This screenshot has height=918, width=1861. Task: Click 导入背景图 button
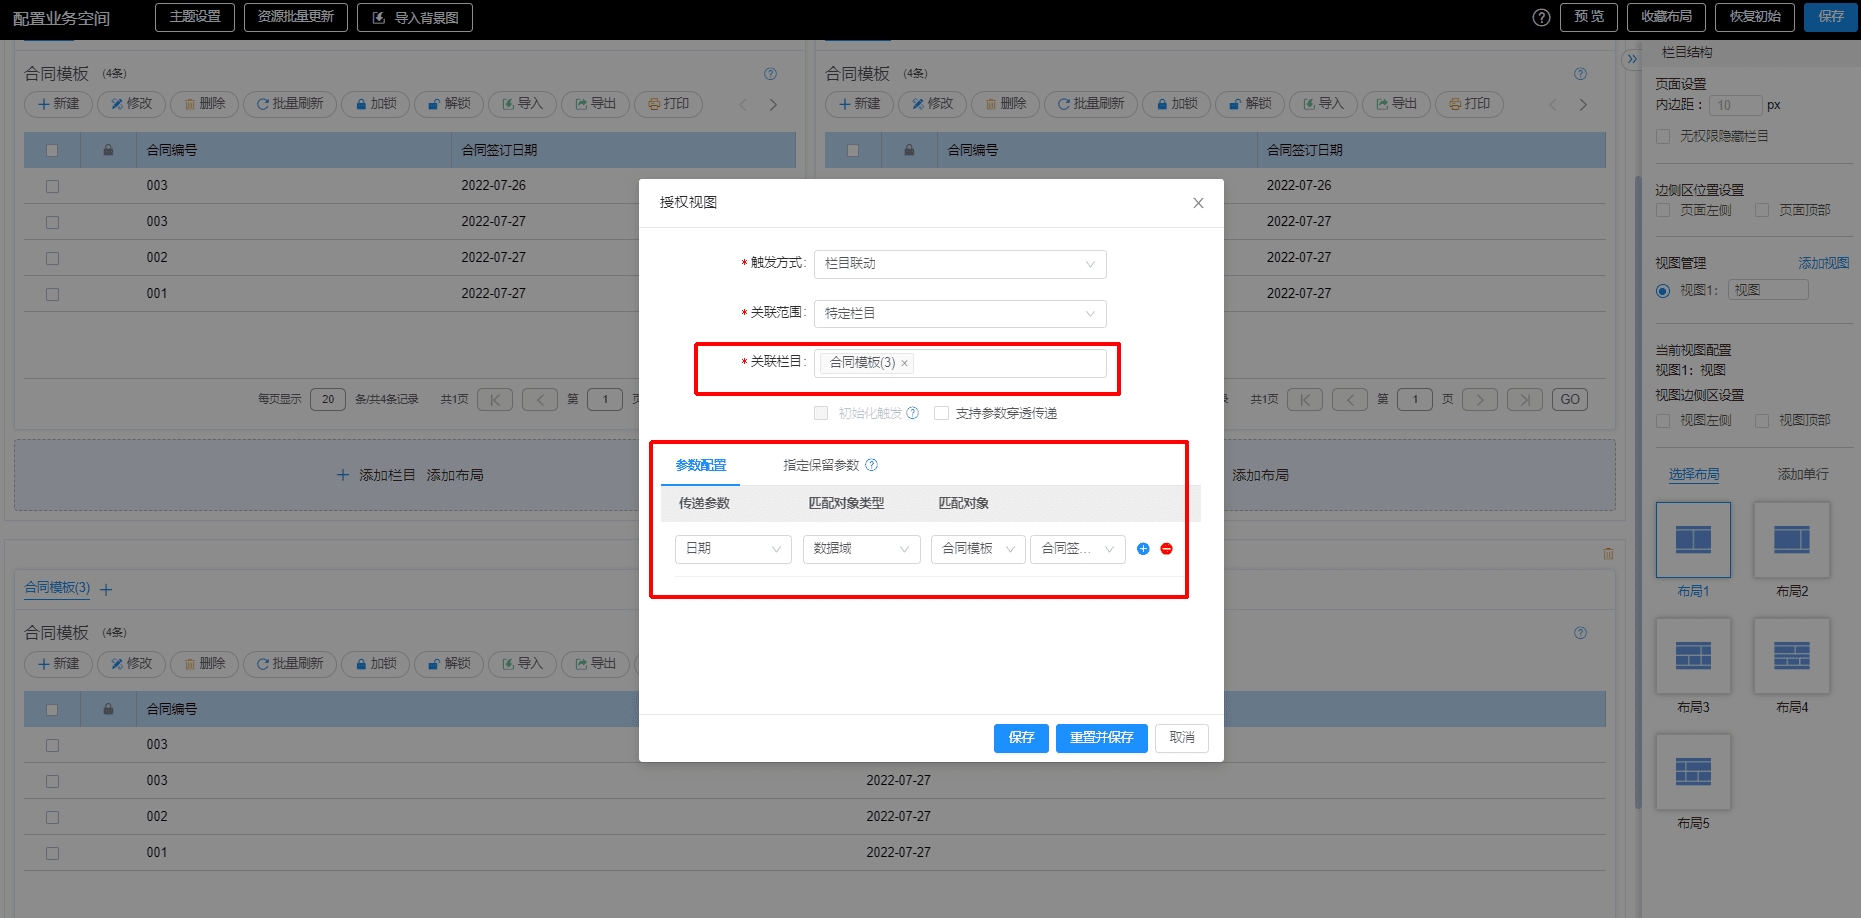[x=415, y=17]
